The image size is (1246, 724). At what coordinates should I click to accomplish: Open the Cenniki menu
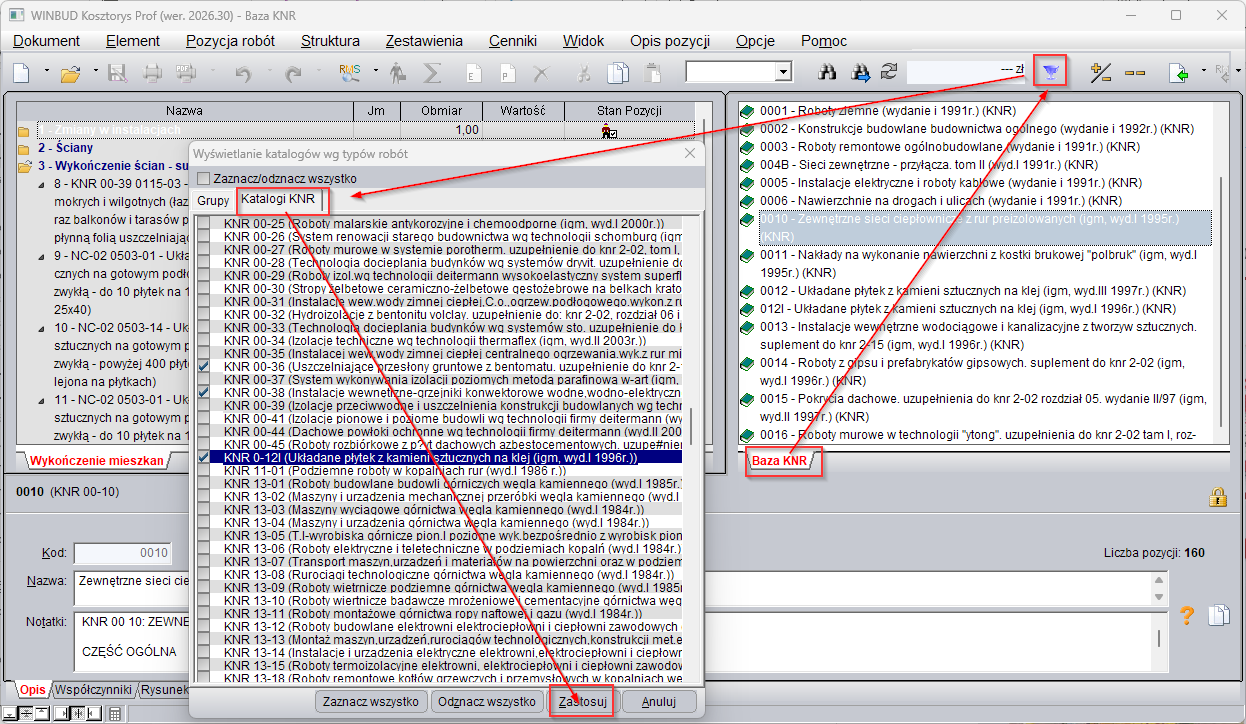click(513, 41)
